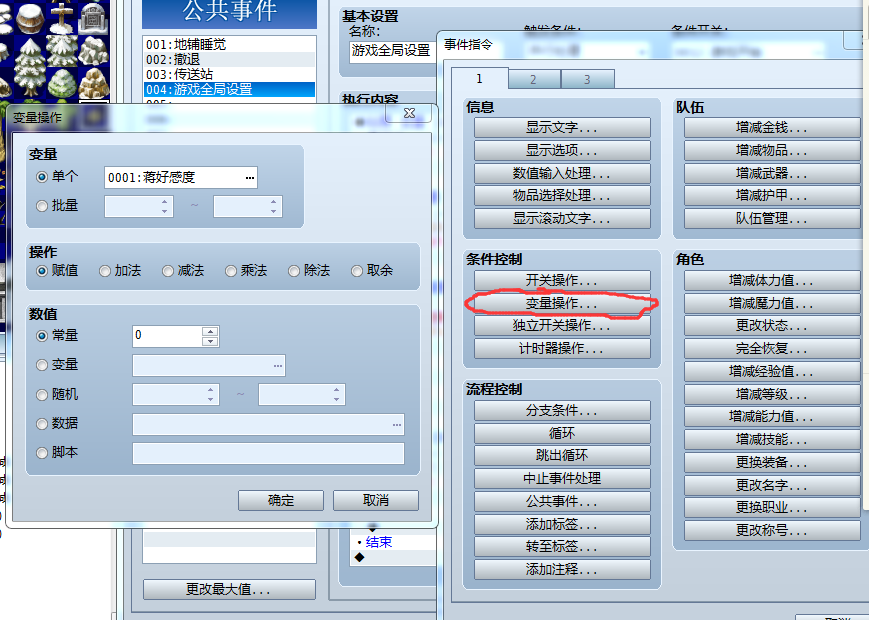Click the 显示滚动文字... button
869x620 pixels.
click(562, 218)
